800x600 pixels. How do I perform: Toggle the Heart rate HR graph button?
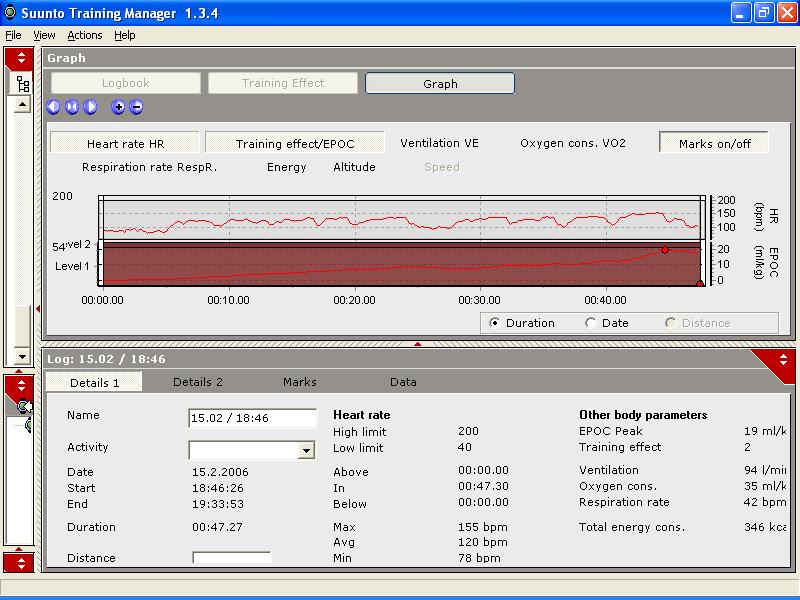pyautogui.click(x=125, y=144)
